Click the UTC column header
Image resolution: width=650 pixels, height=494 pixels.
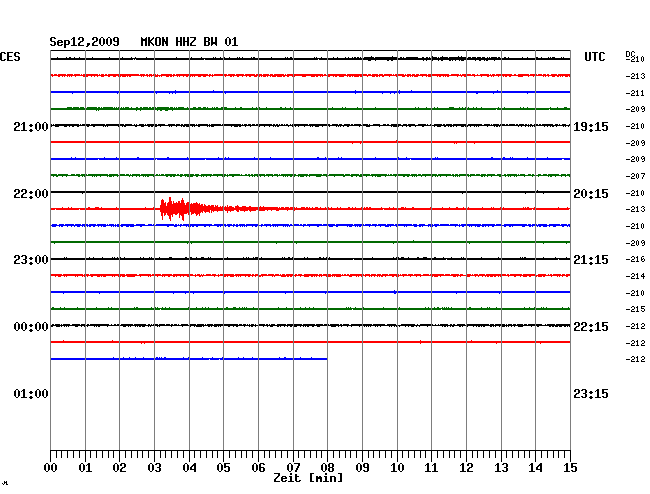coord(594,57)
